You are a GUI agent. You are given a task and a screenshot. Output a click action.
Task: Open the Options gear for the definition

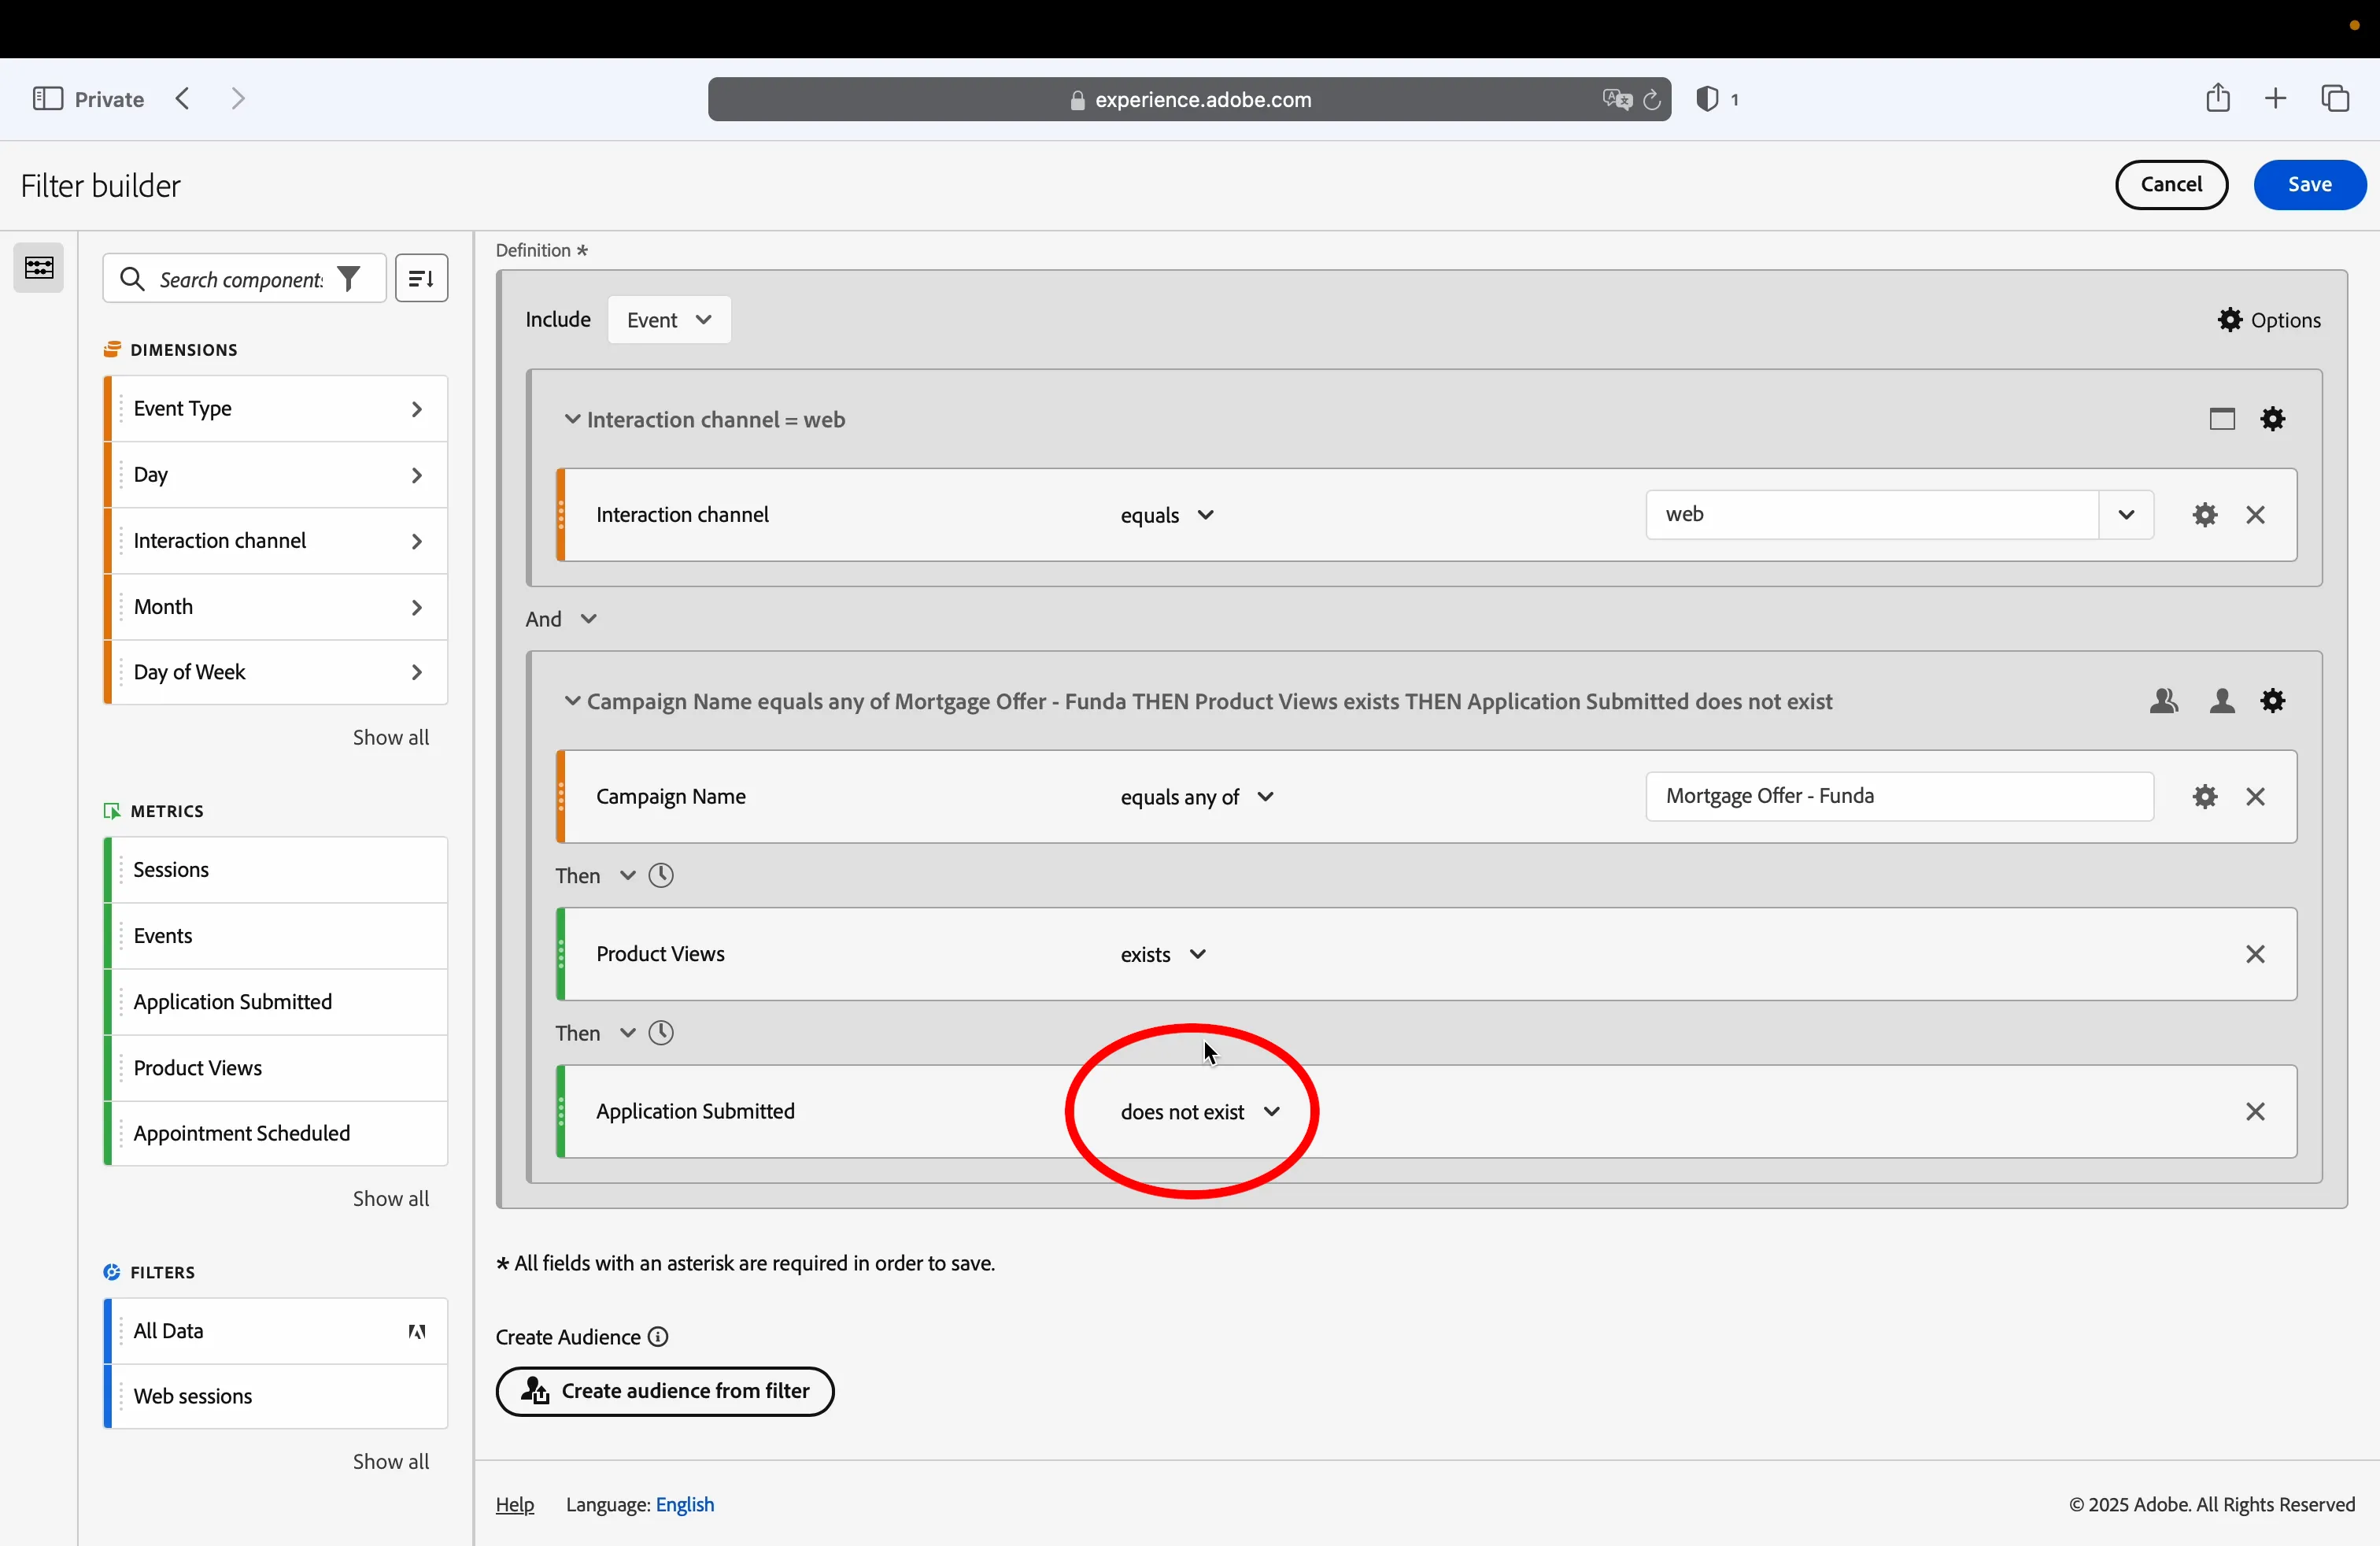point(2269,320)
